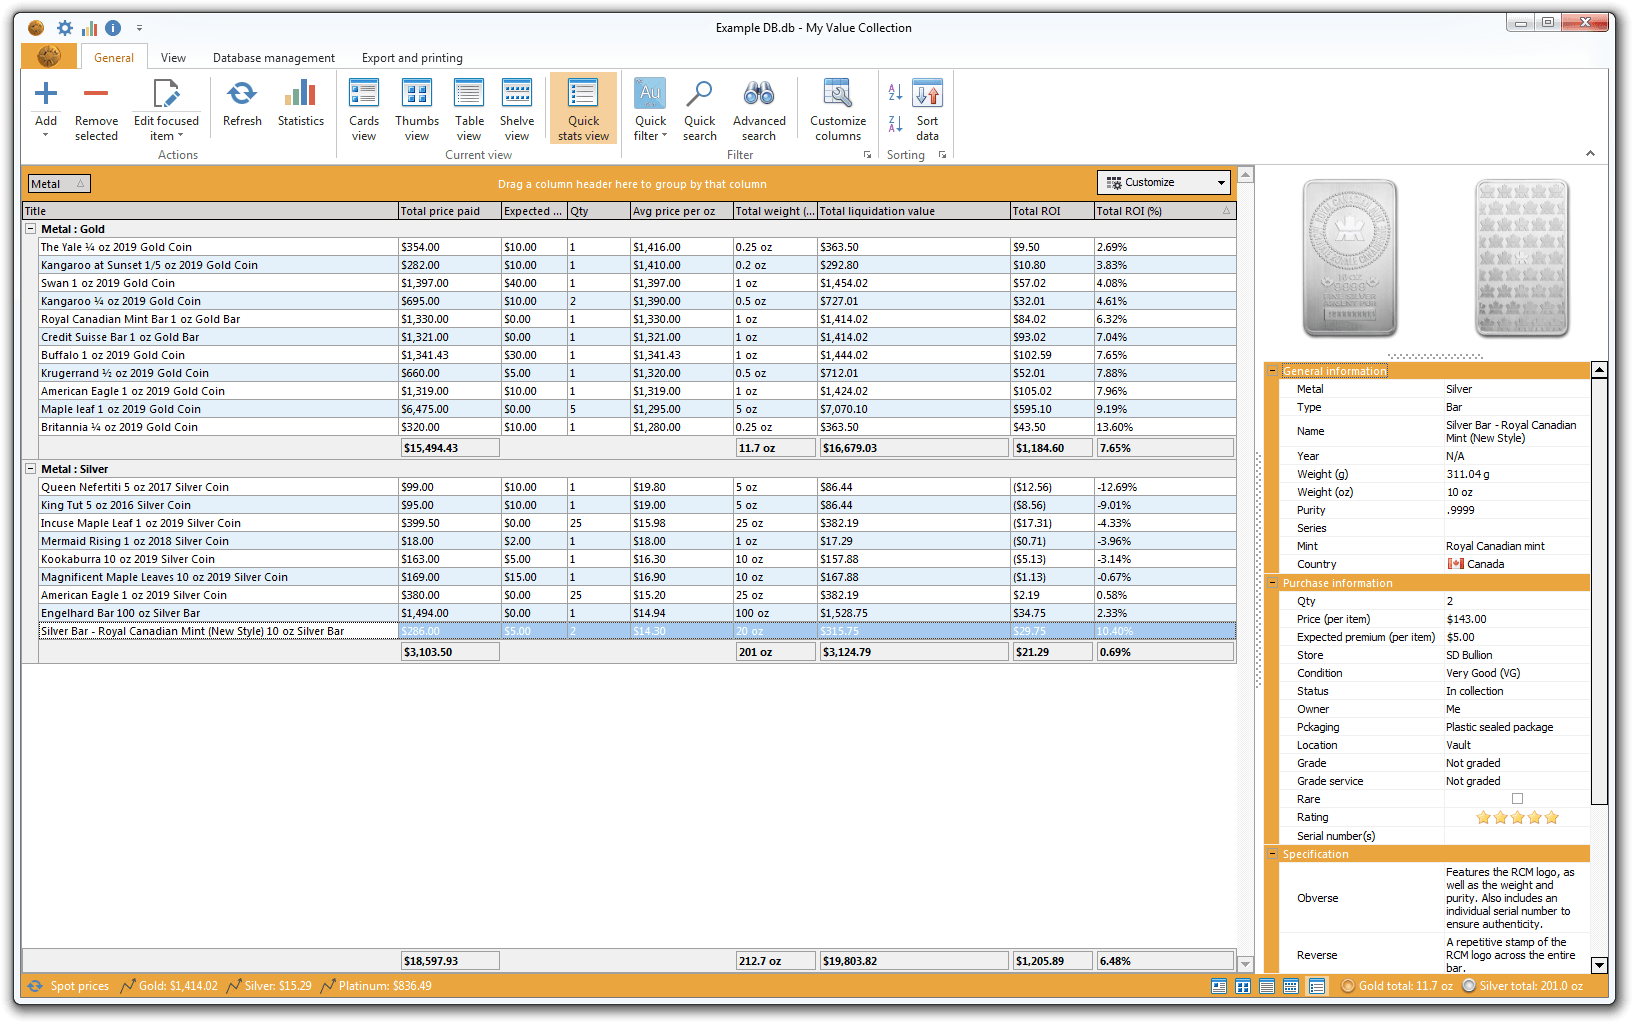Open Customize columns tool
Viewport: 1634px width, 1024px height.
[838, 95]
